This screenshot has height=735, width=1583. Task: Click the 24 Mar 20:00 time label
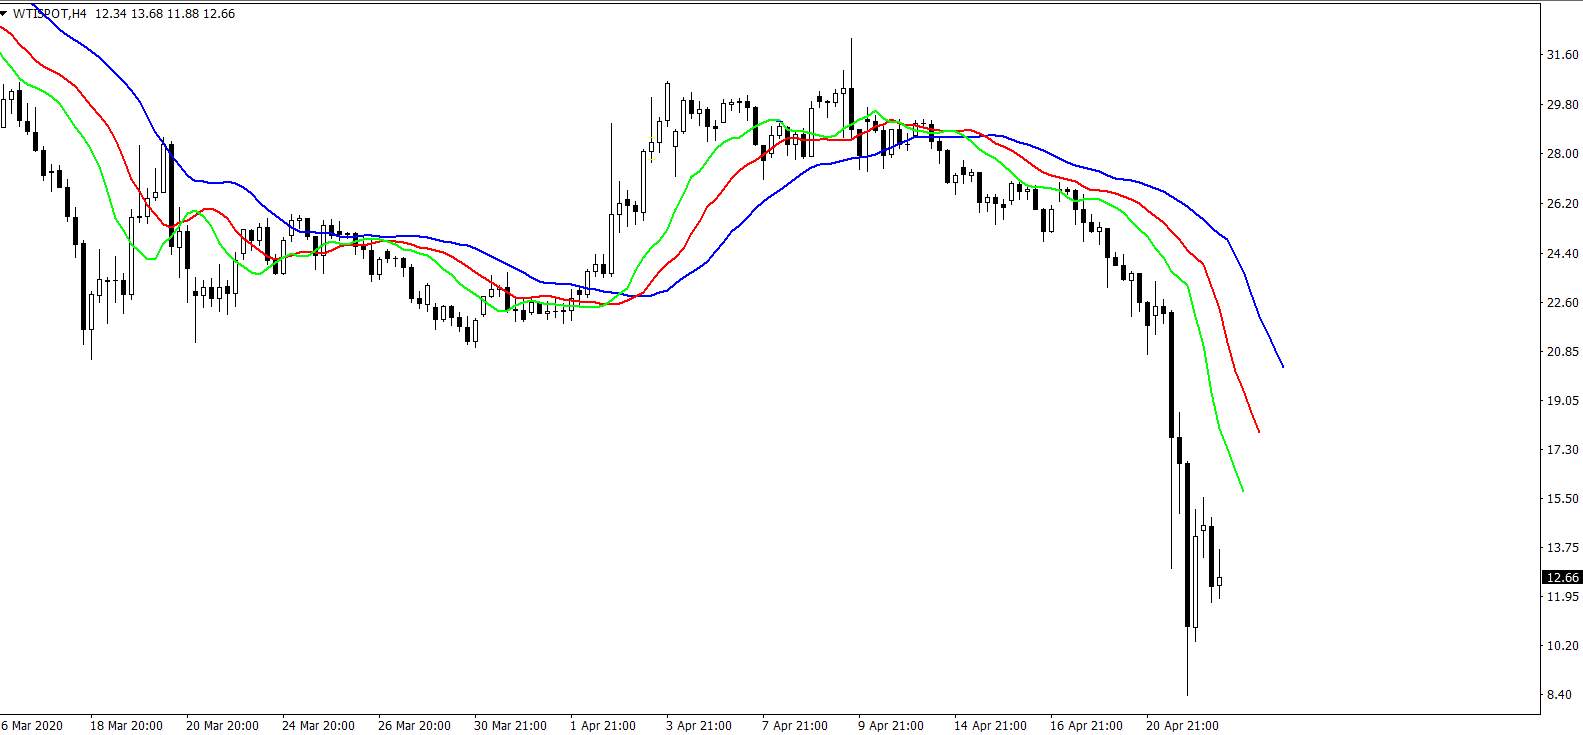click(x=318, y=725)
